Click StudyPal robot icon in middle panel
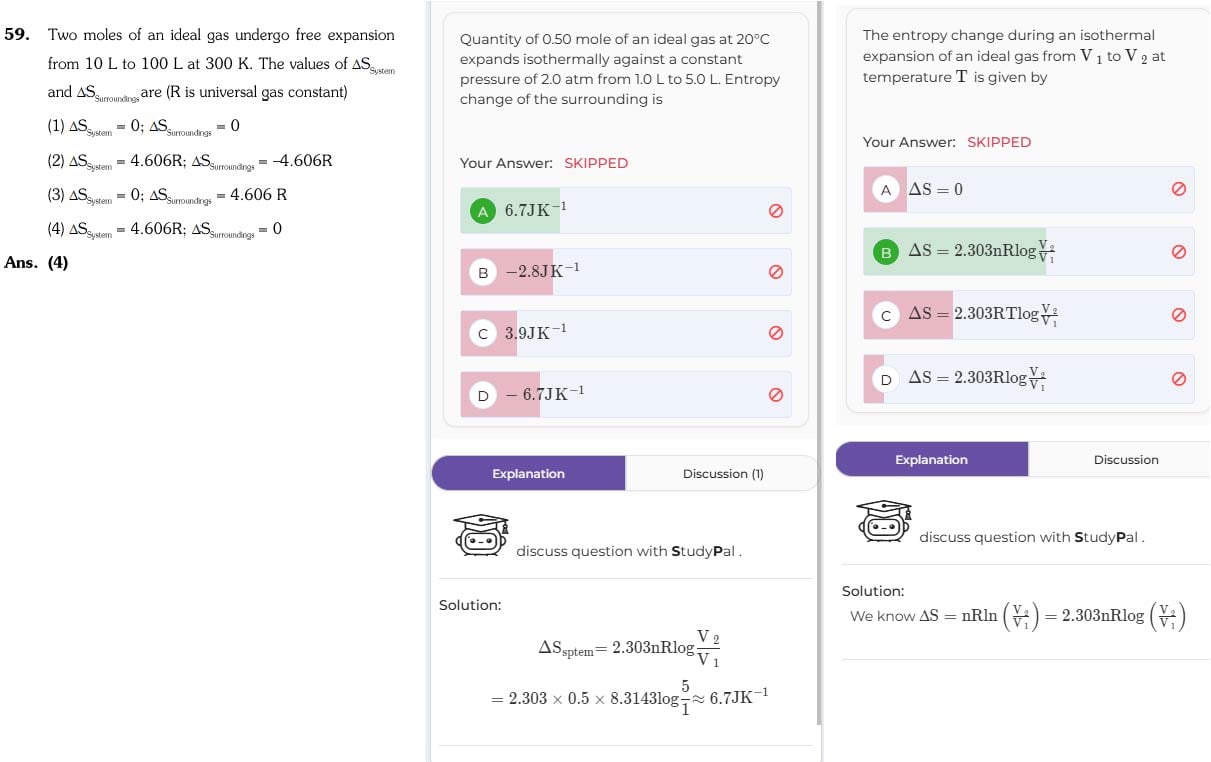This screenshot has width=1211, height=762. click(481, 535)
